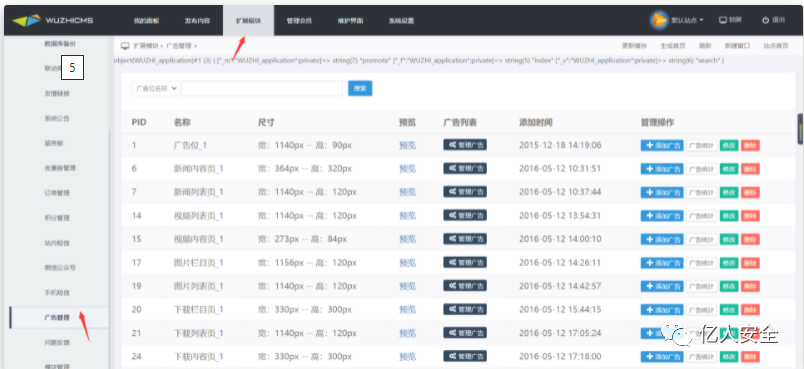Click 更新缓存 in the top toolbar

click(x=634, y=46)
